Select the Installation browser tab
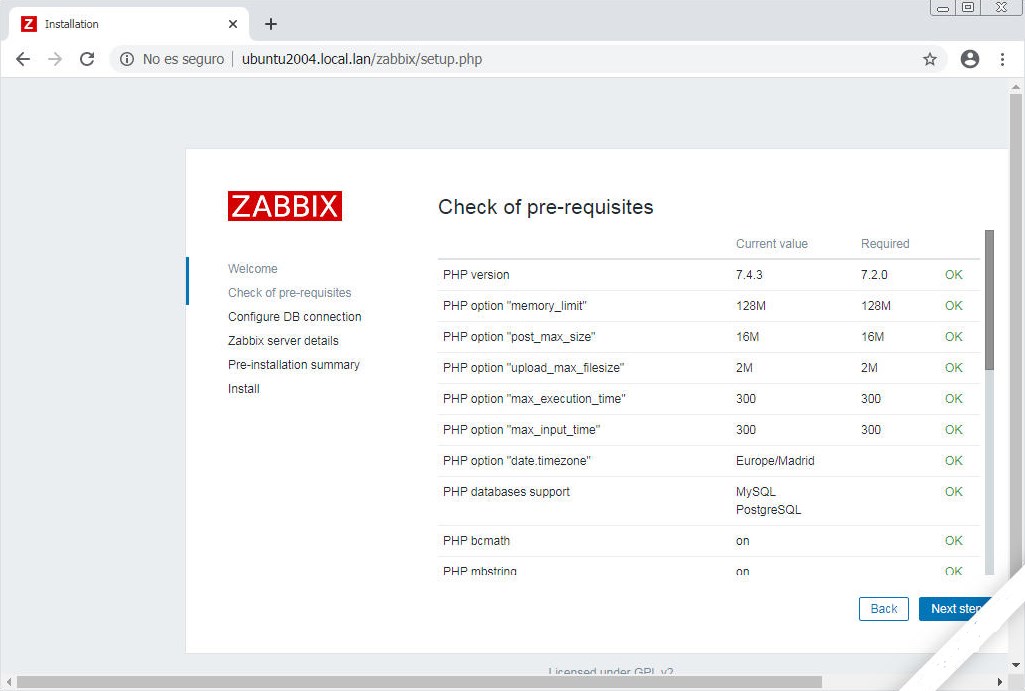This screenshot has width=1025, height=691. pos(129,24)
